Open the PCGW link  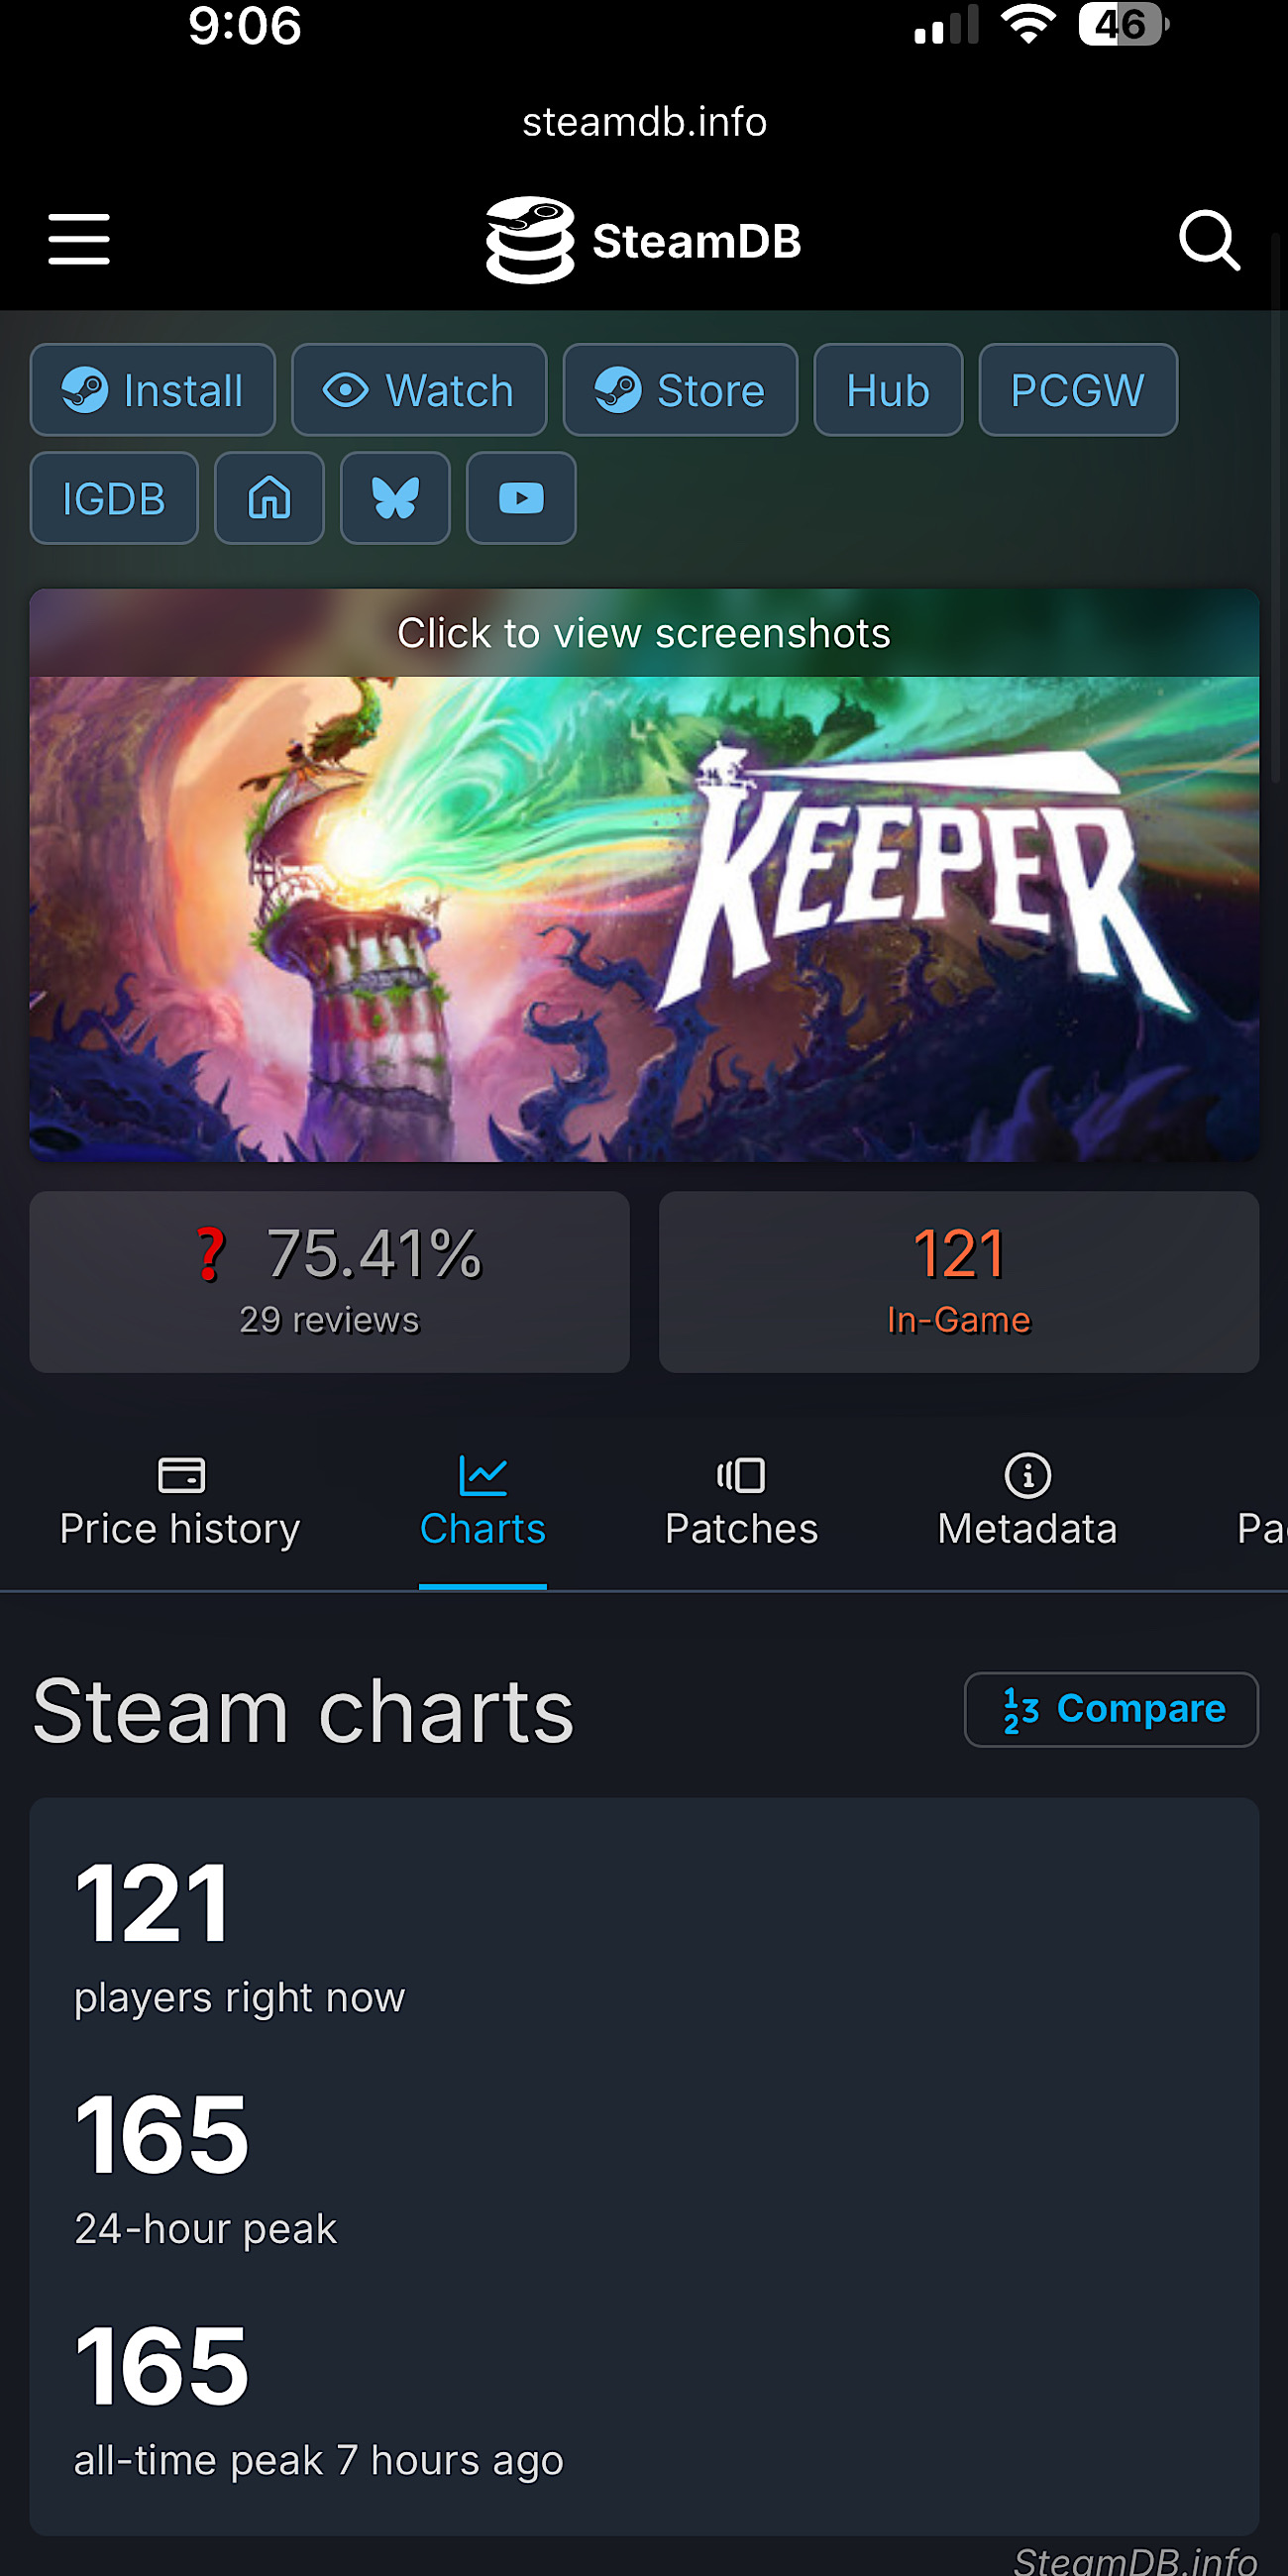[x=1077, y=390]
